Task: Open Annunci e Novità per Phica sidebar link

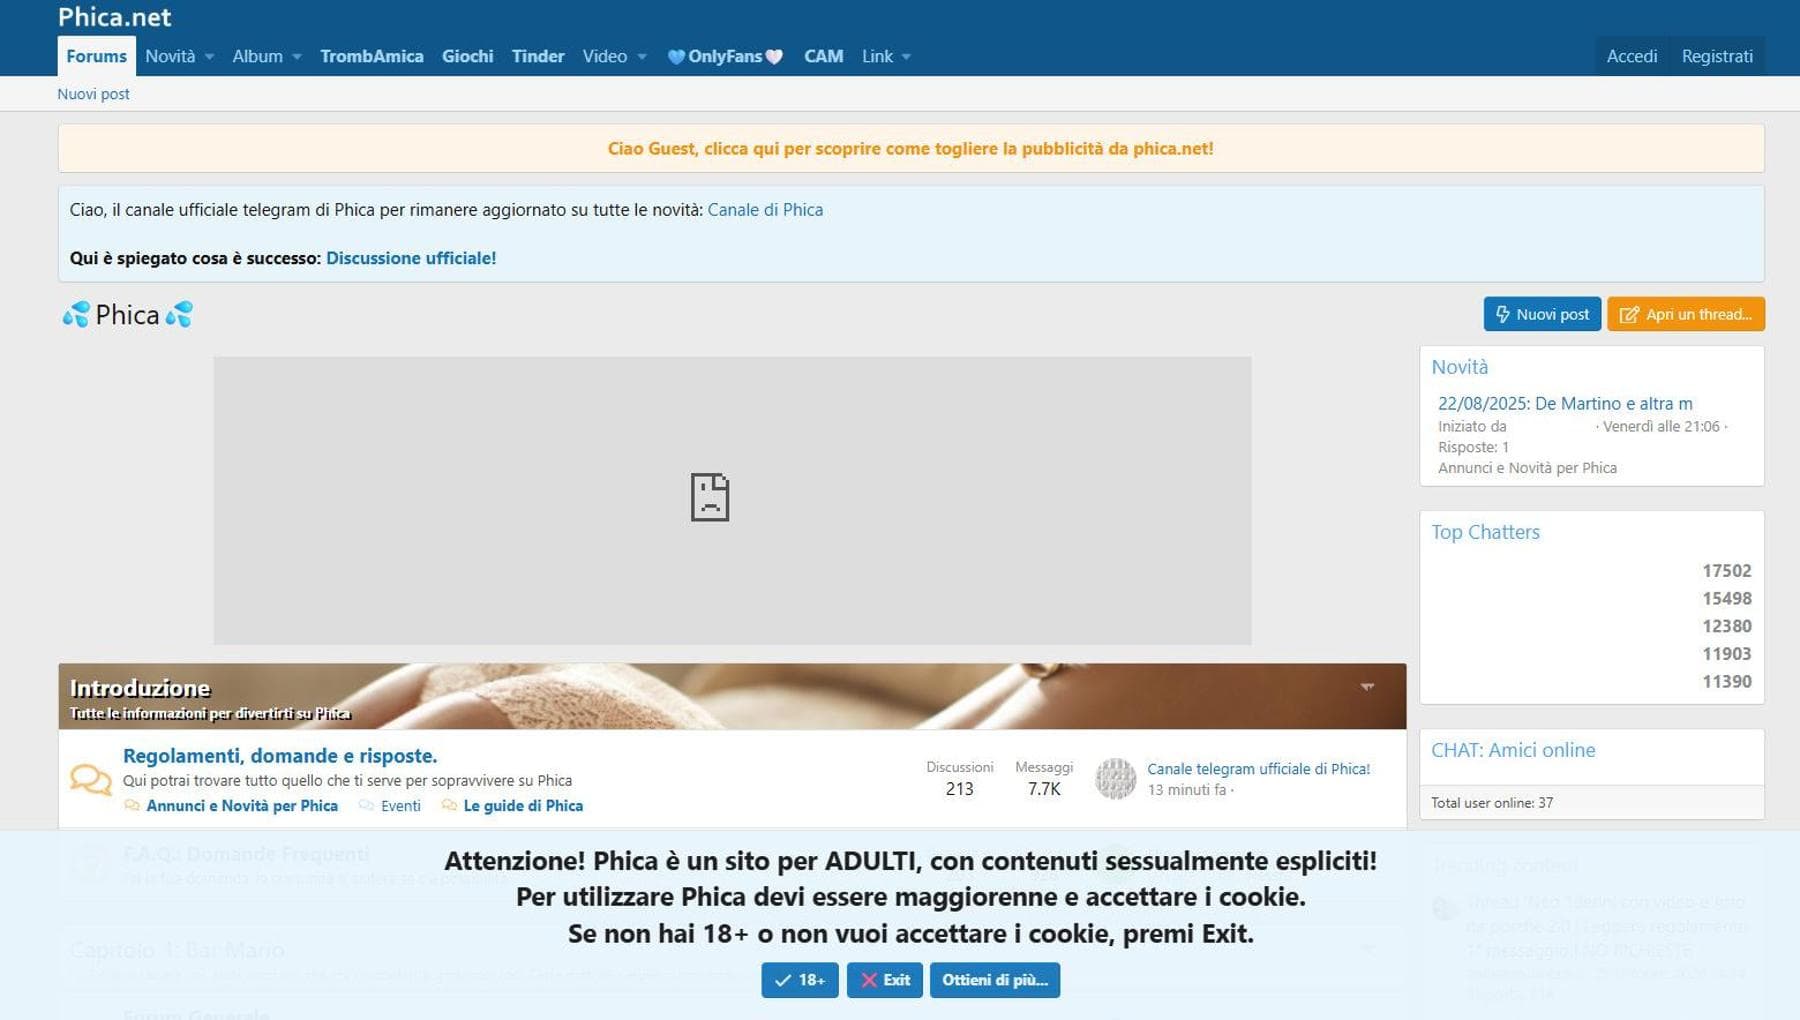Action: (x=1527, y=468)
